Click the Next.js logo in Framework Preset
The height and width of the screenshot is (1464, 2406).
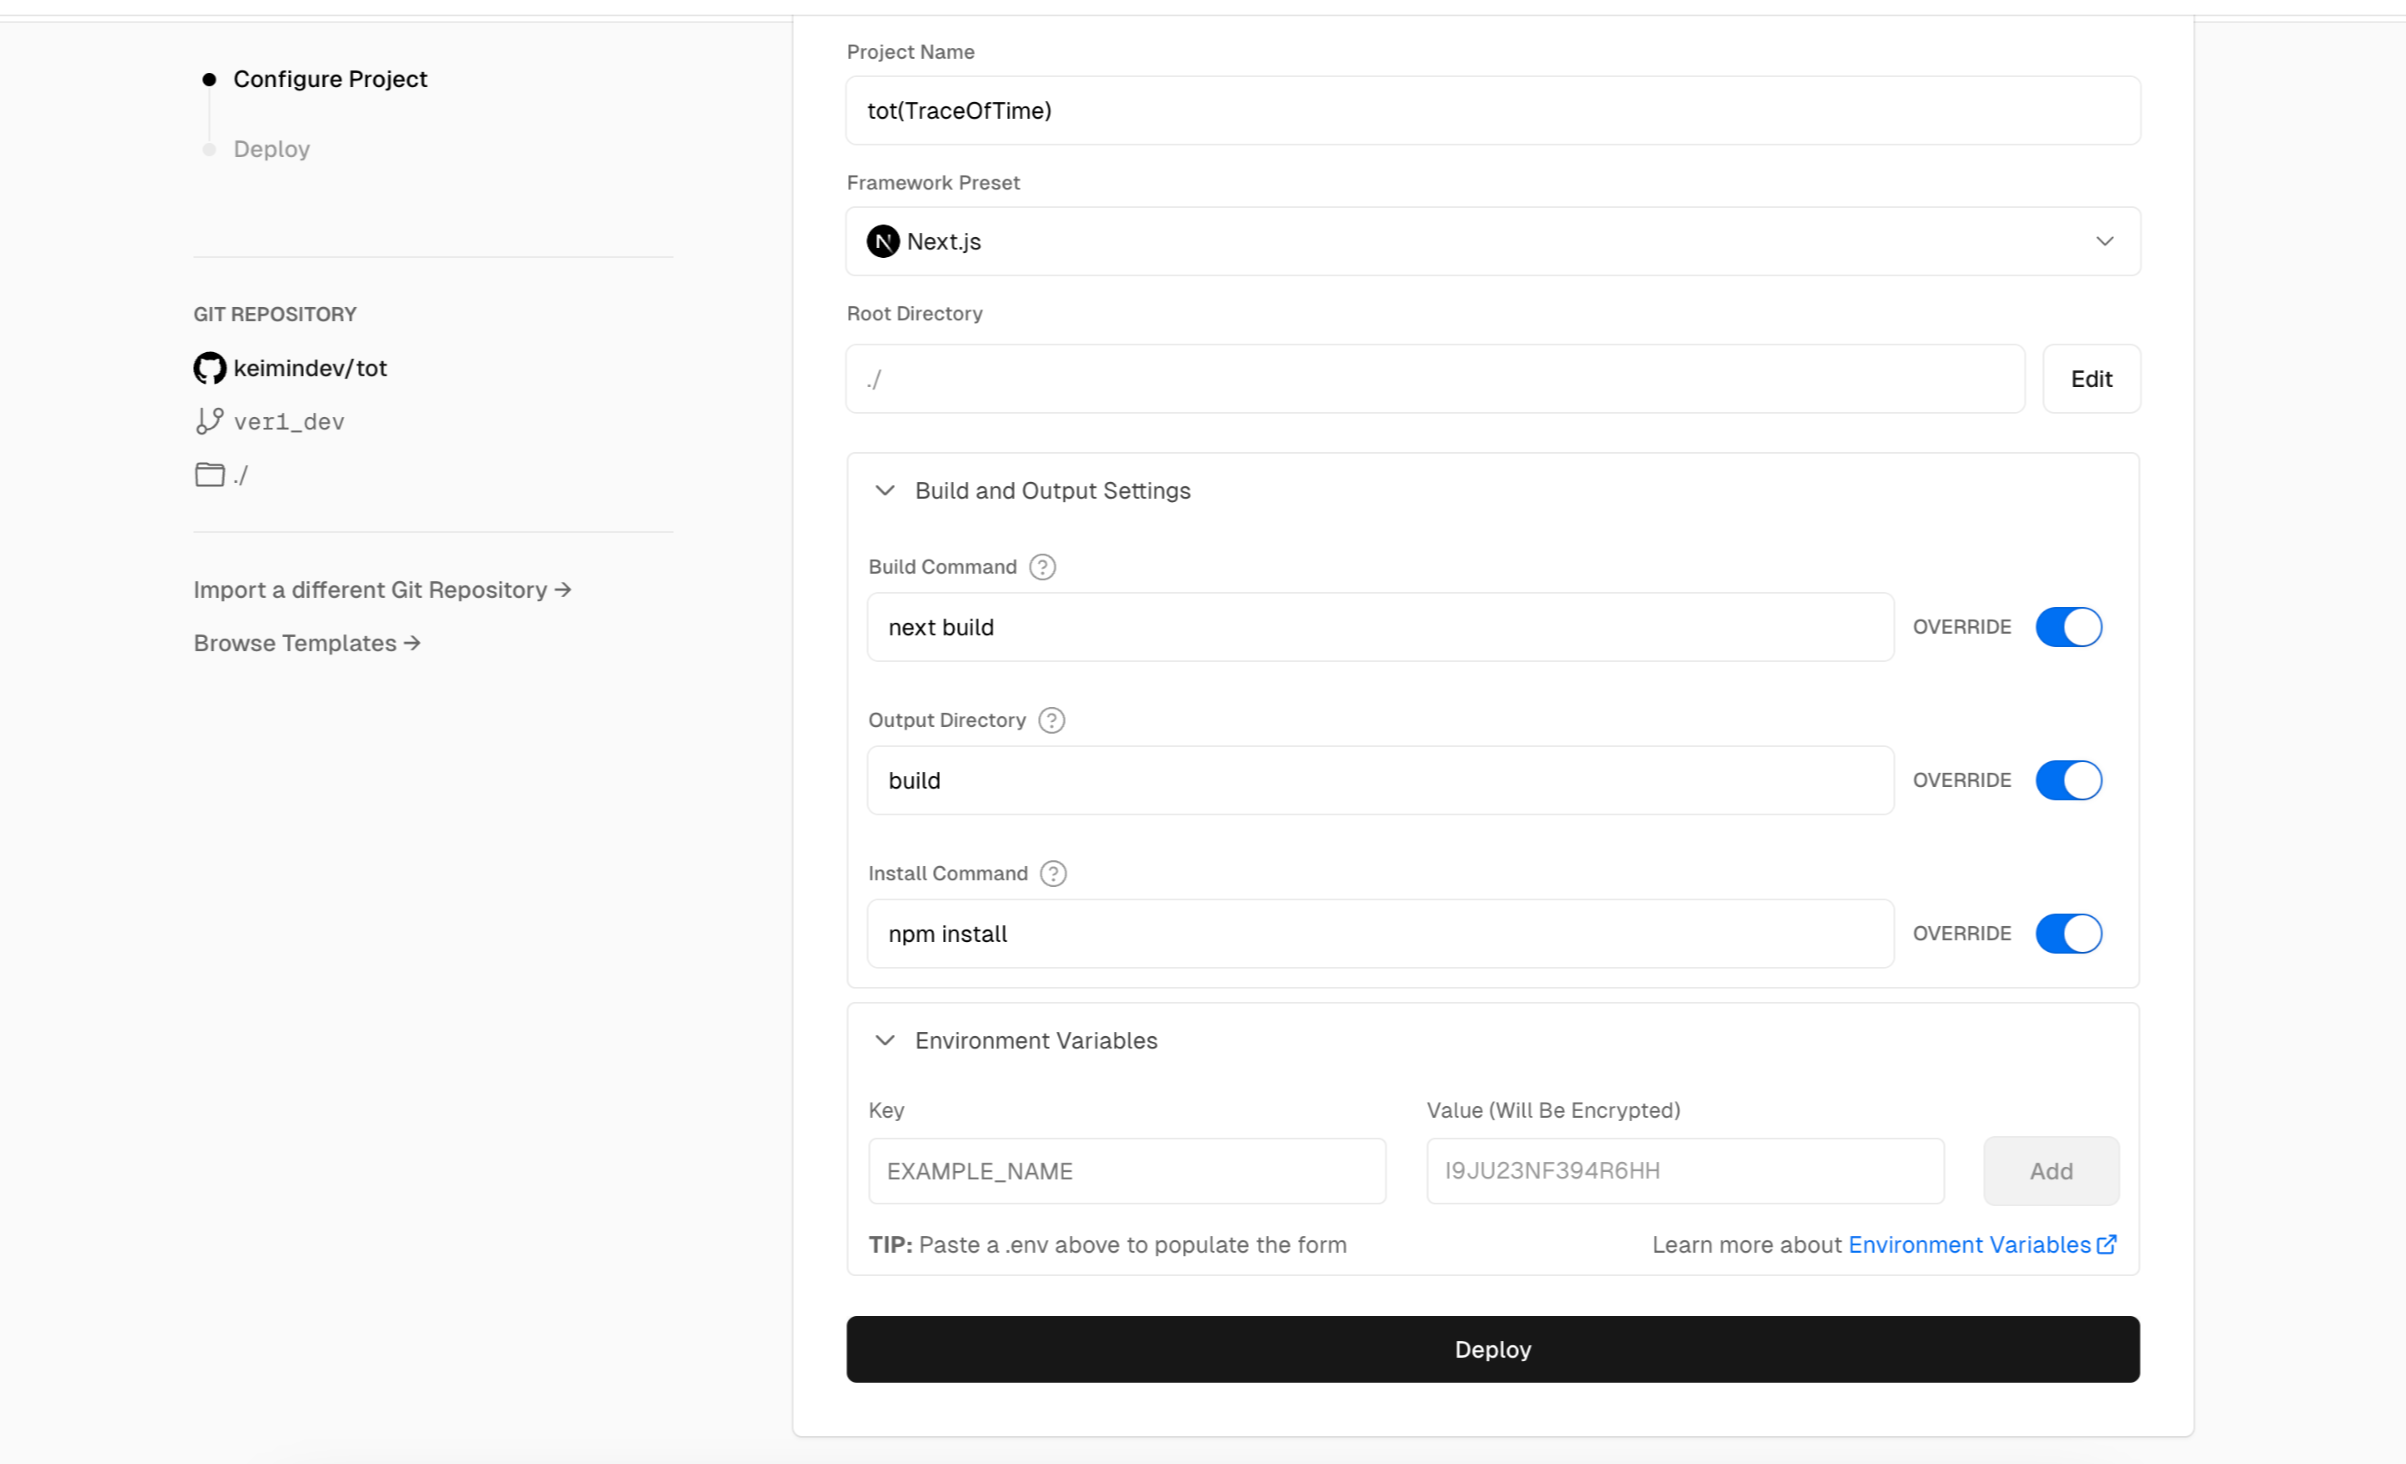(x=882, y=241)
